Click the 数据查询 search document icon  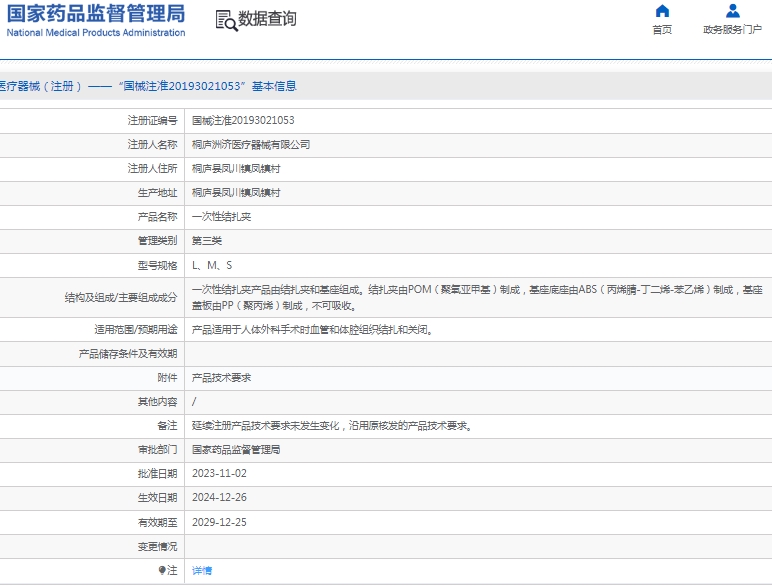(226, 21)
